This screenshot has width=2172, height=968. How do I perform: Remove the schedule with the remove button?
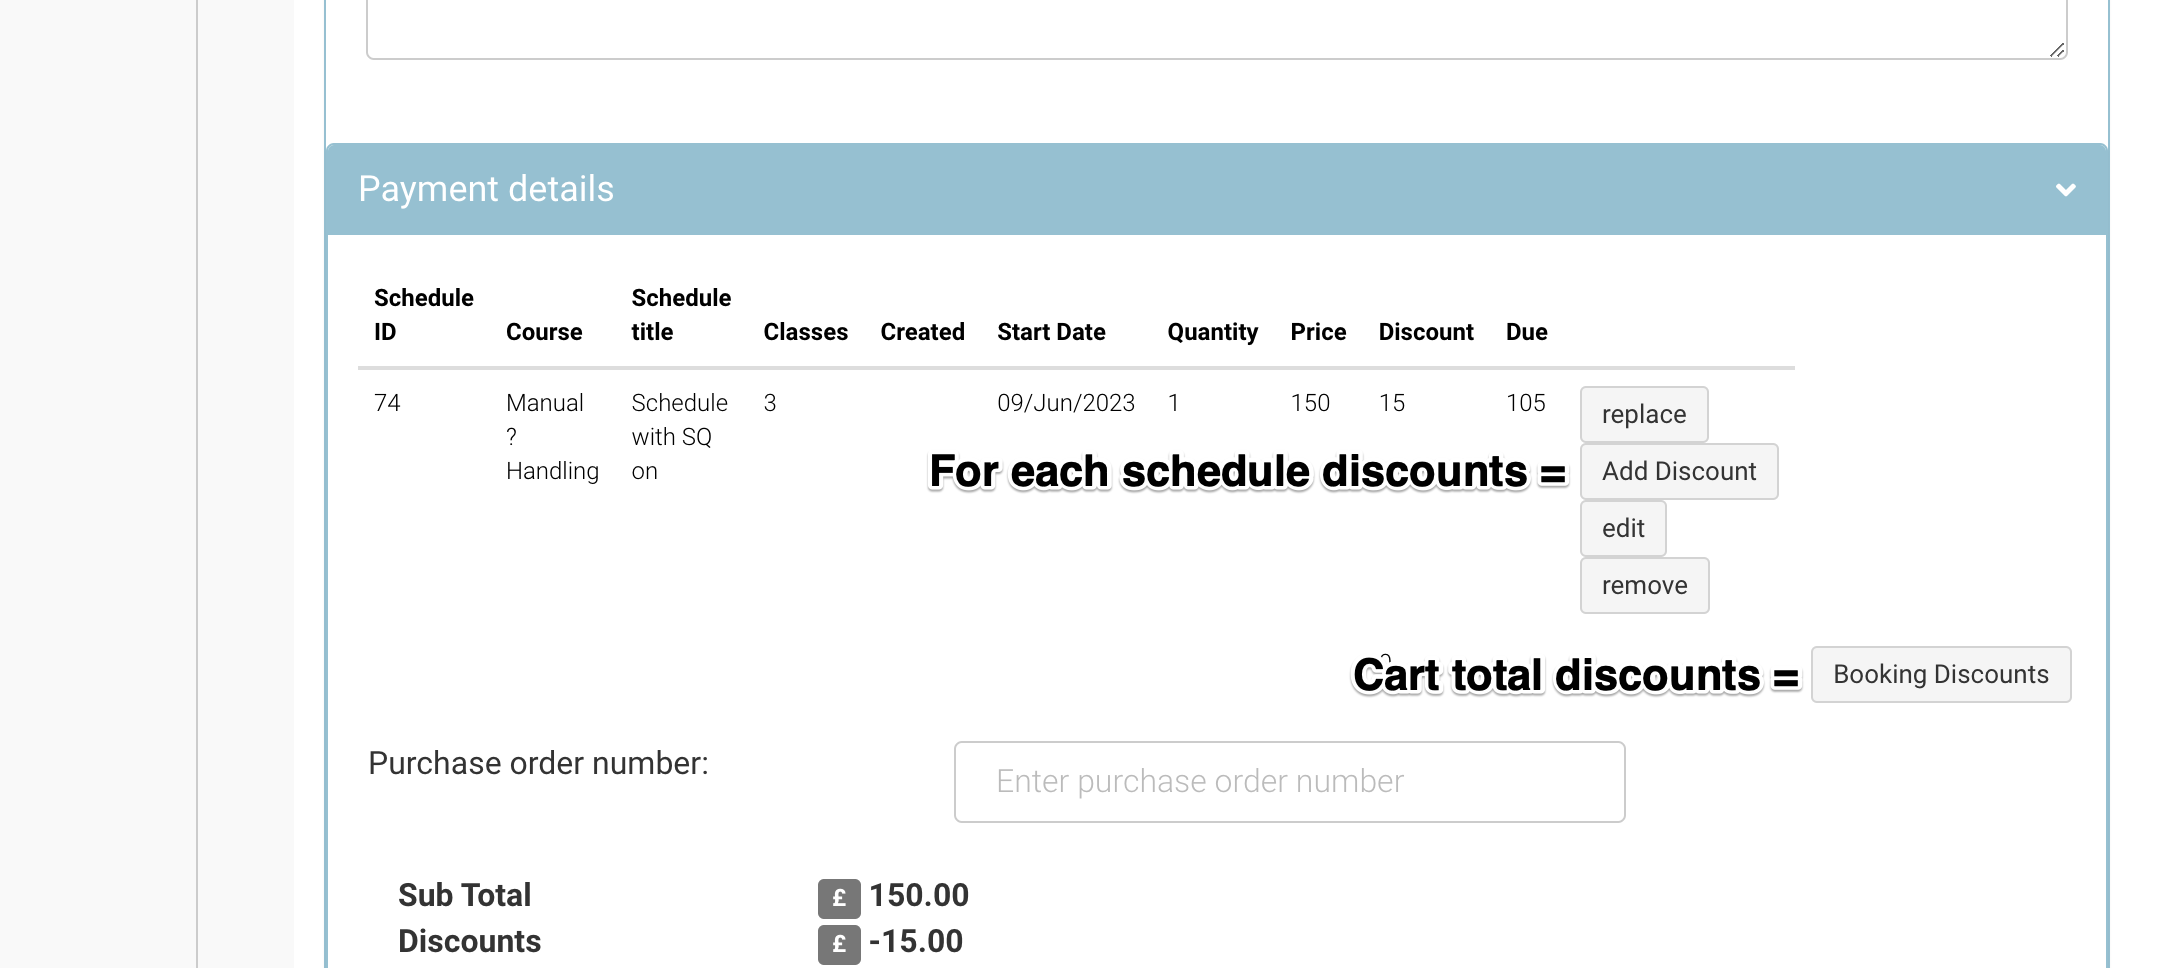(x=1644, y=585)
